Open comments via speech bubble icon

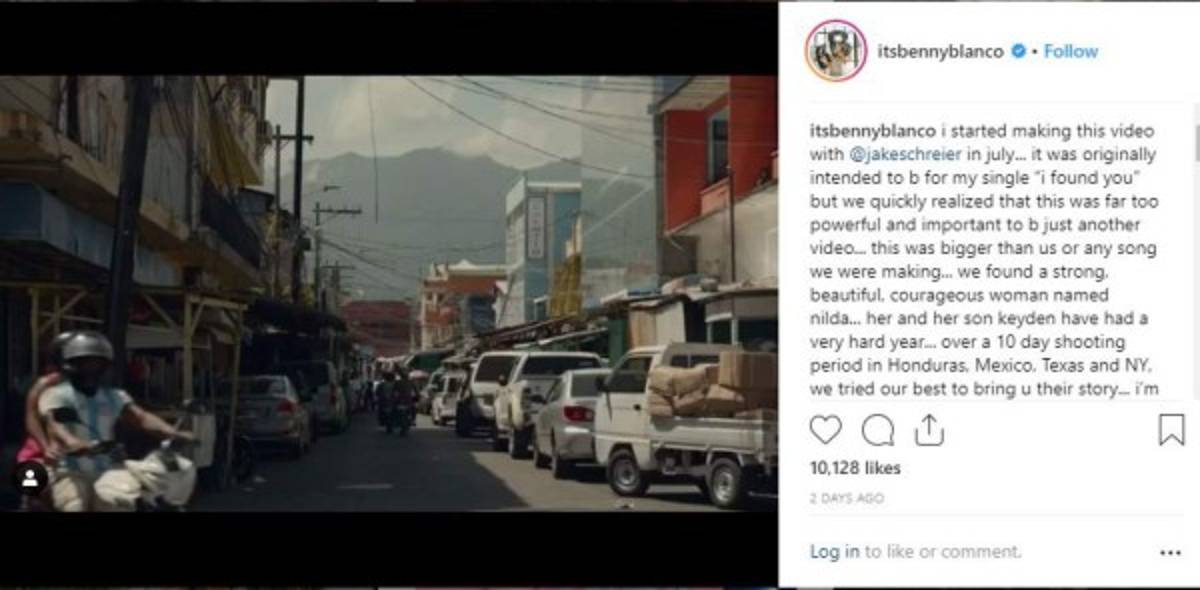(878, 430)
